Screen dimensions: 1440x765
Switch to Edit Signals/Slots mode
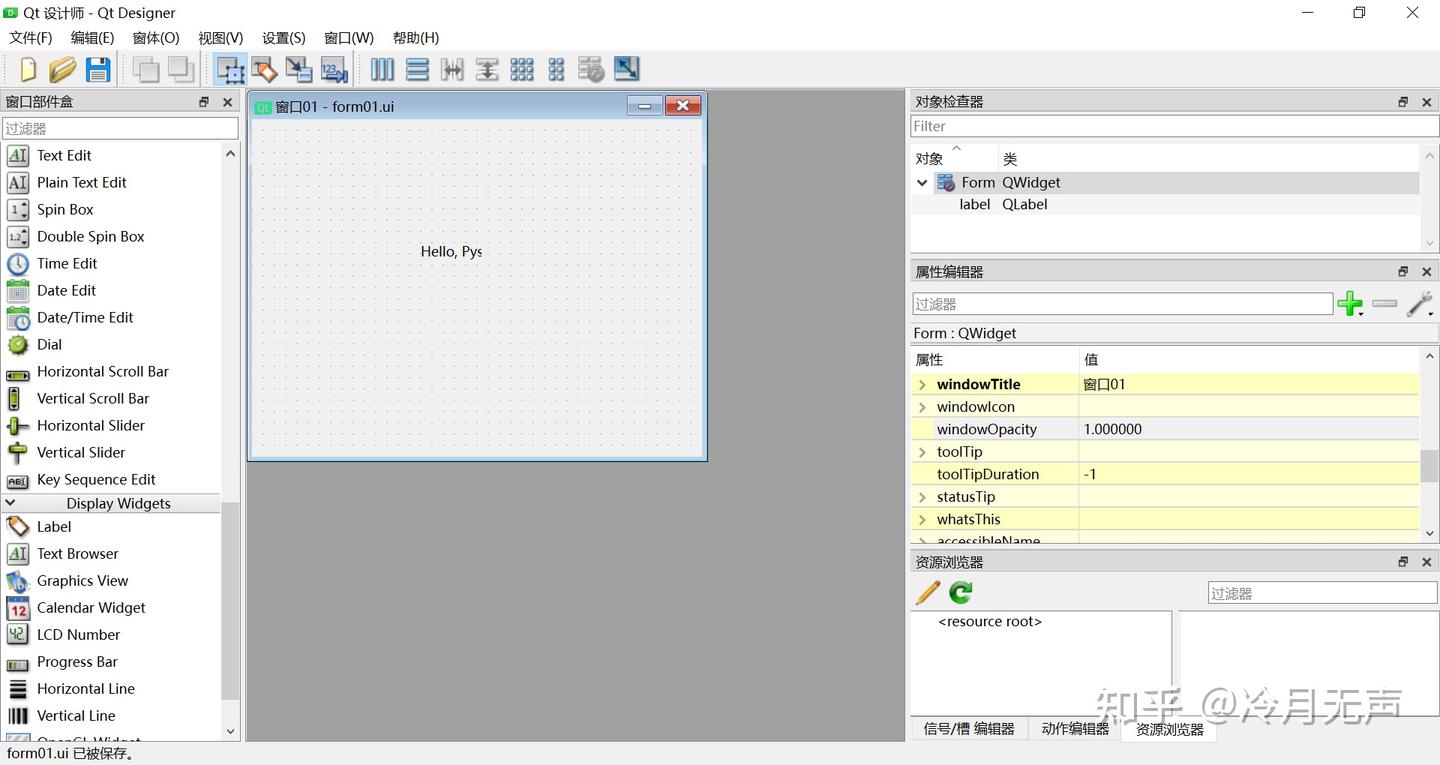pyautogui.click(x=264, y=69)
